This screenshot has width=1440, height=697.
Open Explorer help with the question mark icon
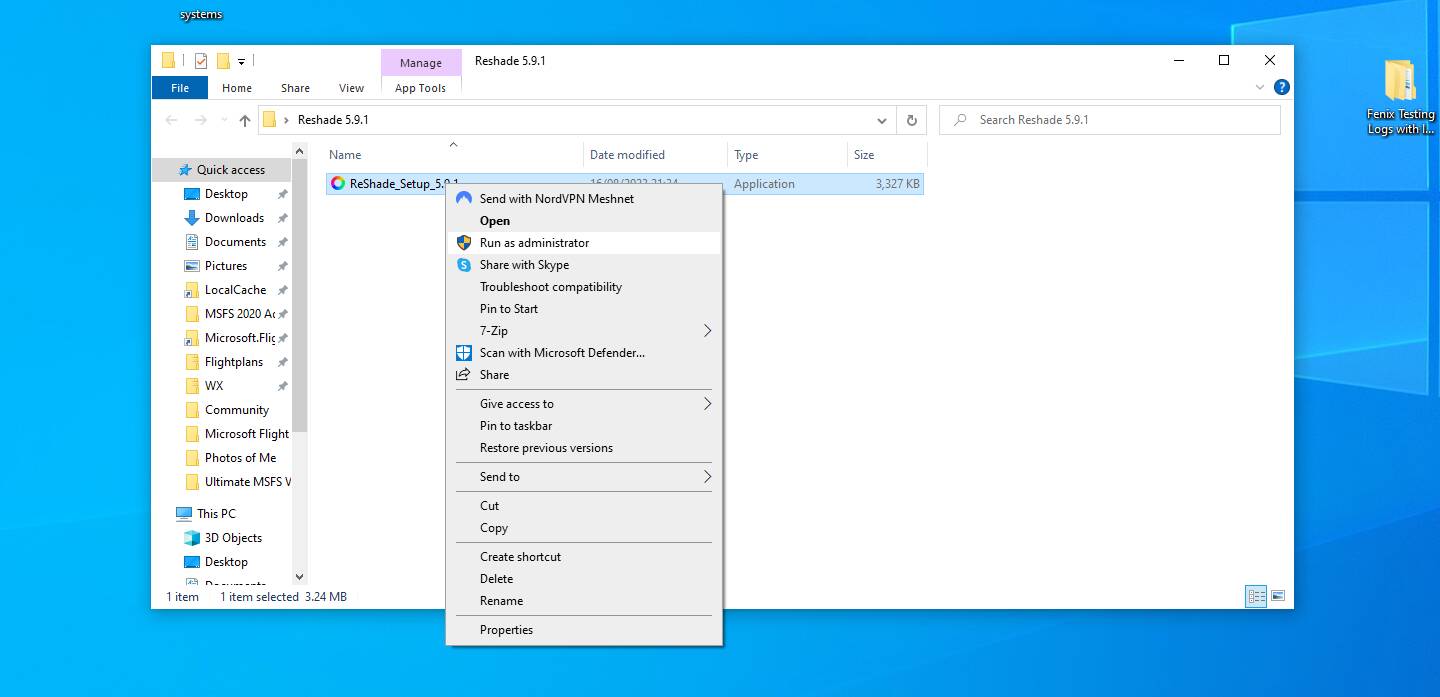point(1282,87)
